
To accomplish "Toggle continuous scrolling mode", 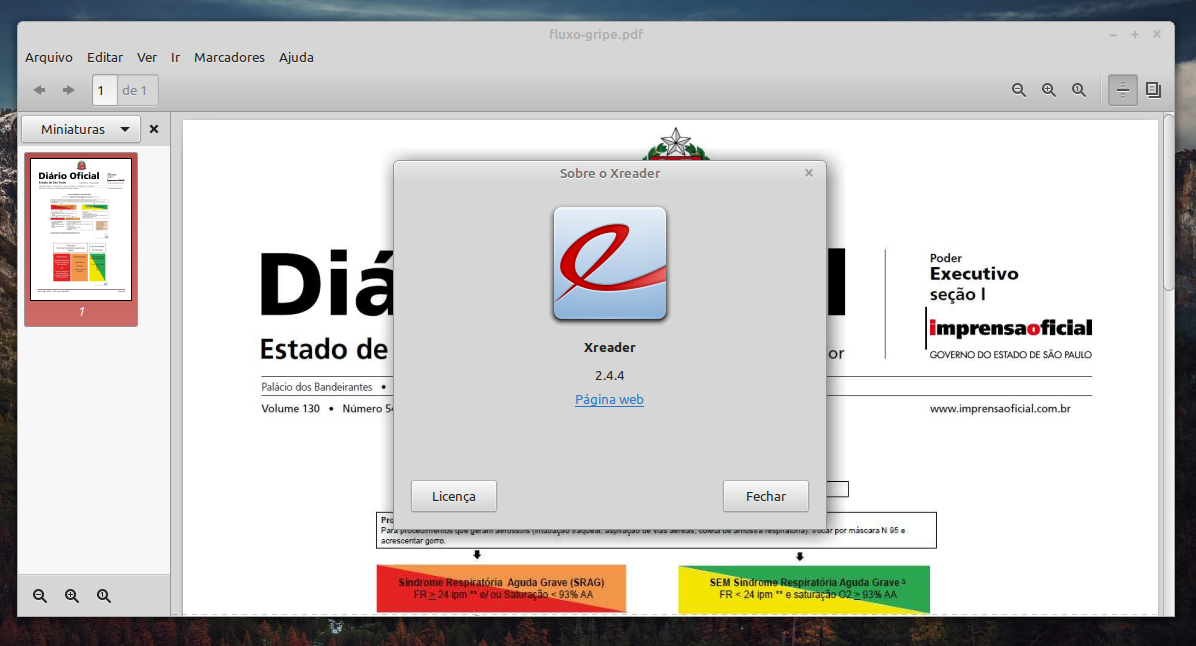I will (1123, 90).
